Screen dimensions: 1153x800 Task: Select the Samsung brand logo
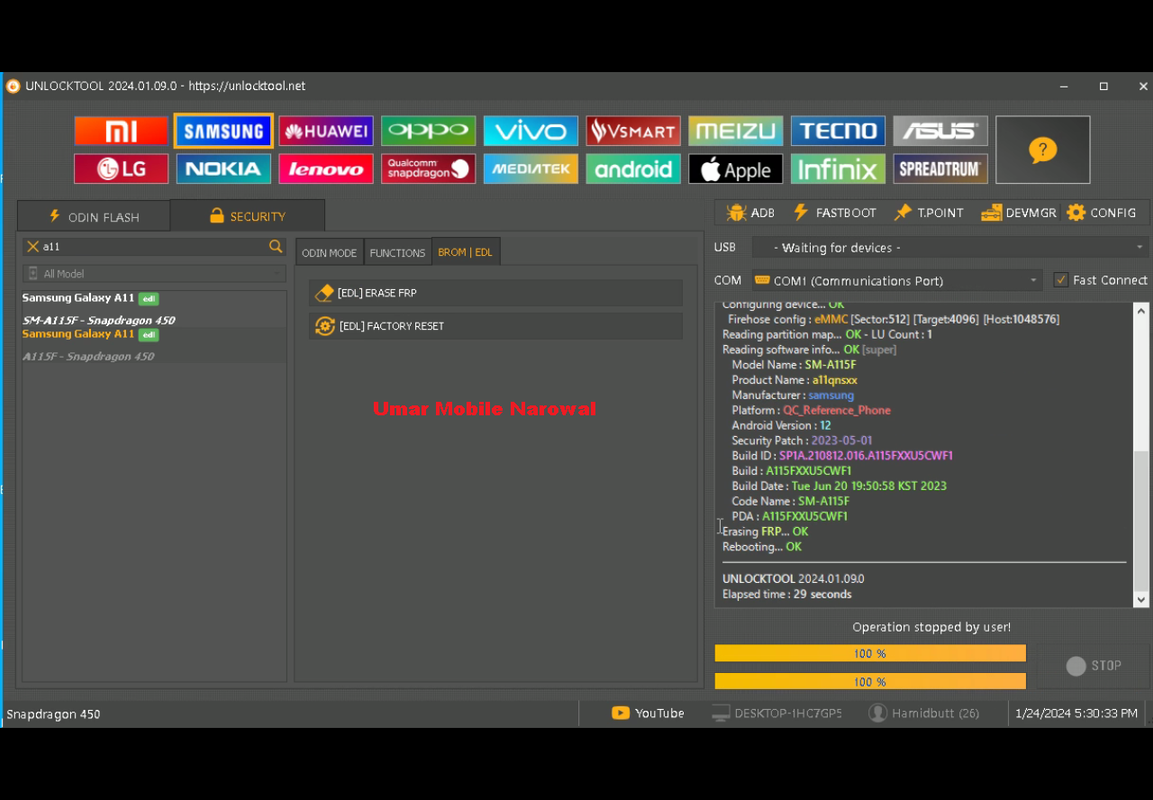(224, 131)
